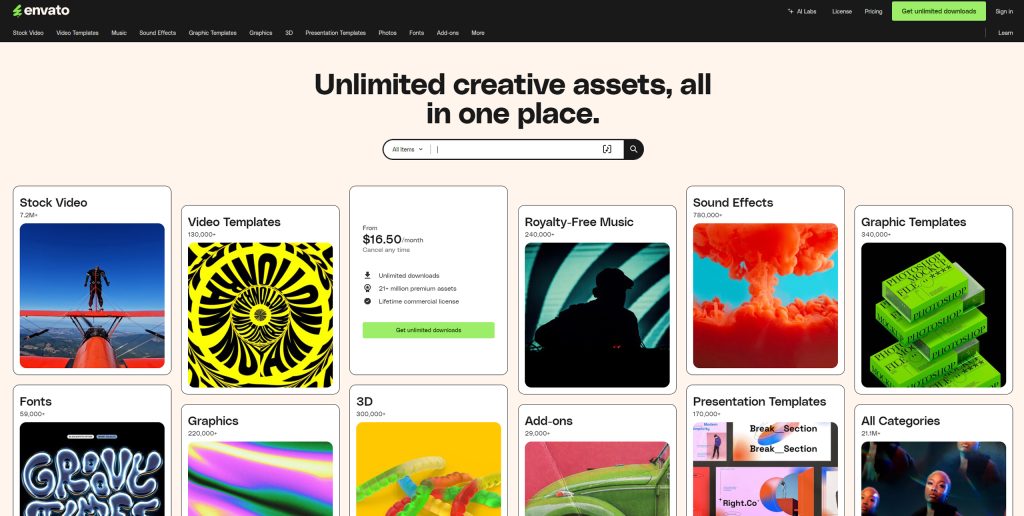
Task: Open the Fonts menu item
Action: [417, 33]
